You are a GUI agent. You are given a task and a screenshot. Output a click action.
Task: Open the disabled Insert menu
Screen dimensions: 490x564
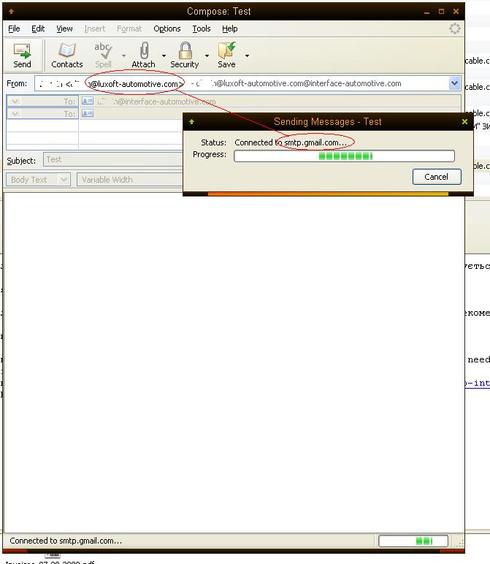pyautogui.click(x=95, y=29)
